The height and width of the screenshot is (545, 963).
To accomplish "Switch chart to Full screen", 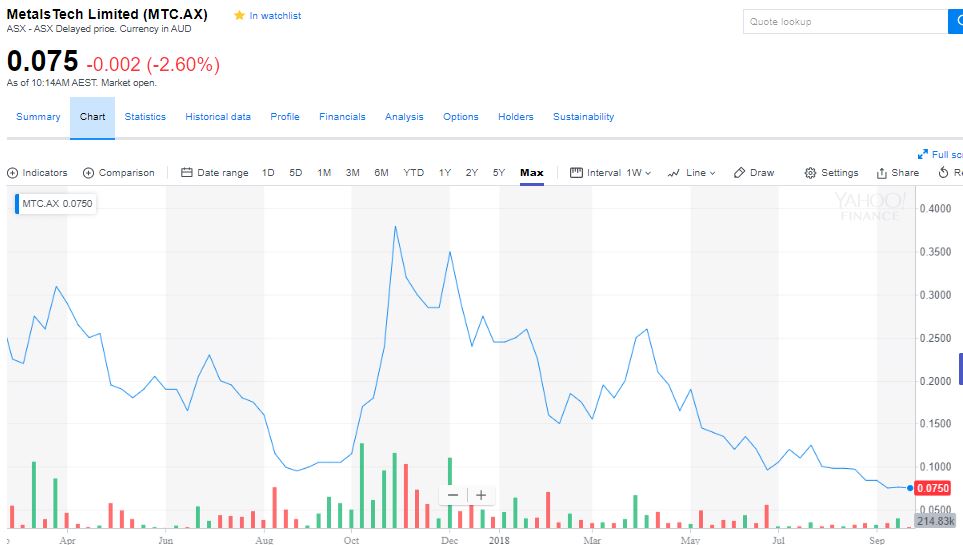I will click(x=940, y=155).
